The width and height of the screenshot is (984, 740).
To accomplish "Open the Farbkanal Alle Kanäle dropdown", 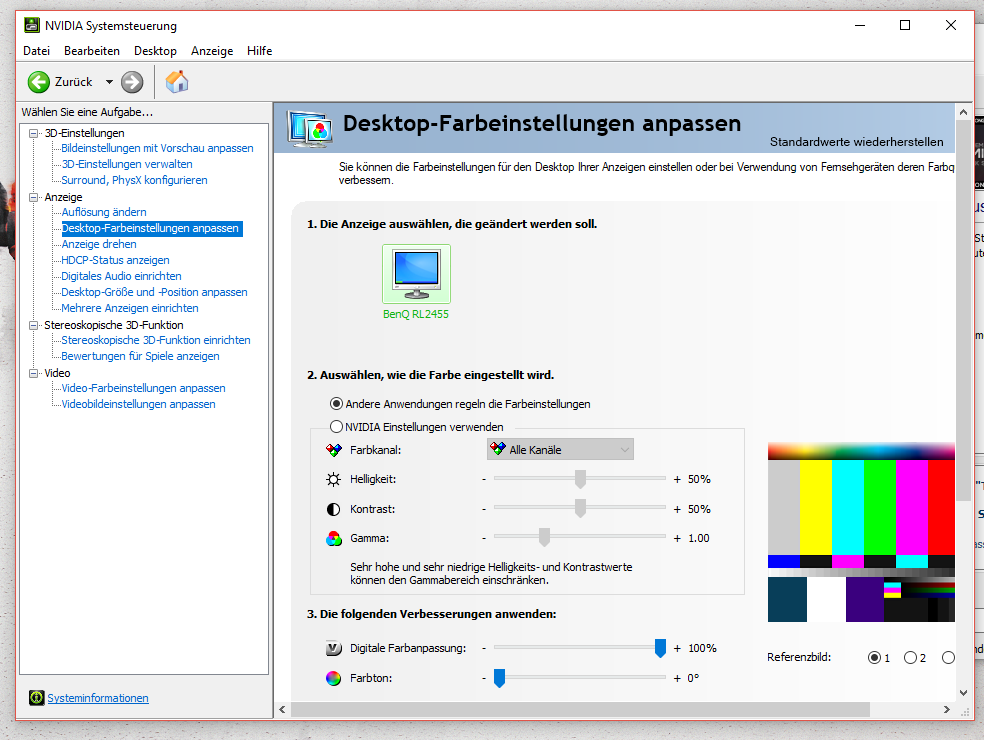I will [x=560, y=449].
